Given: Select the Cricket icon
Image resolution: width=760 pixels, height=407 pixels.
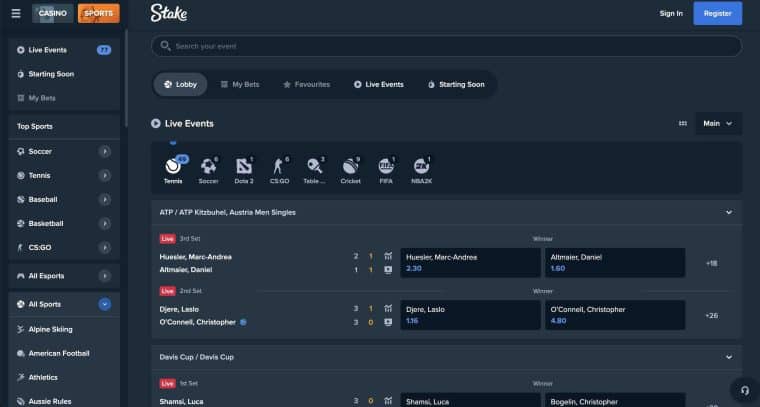Looking at the screenshot, I should [350, 166].
